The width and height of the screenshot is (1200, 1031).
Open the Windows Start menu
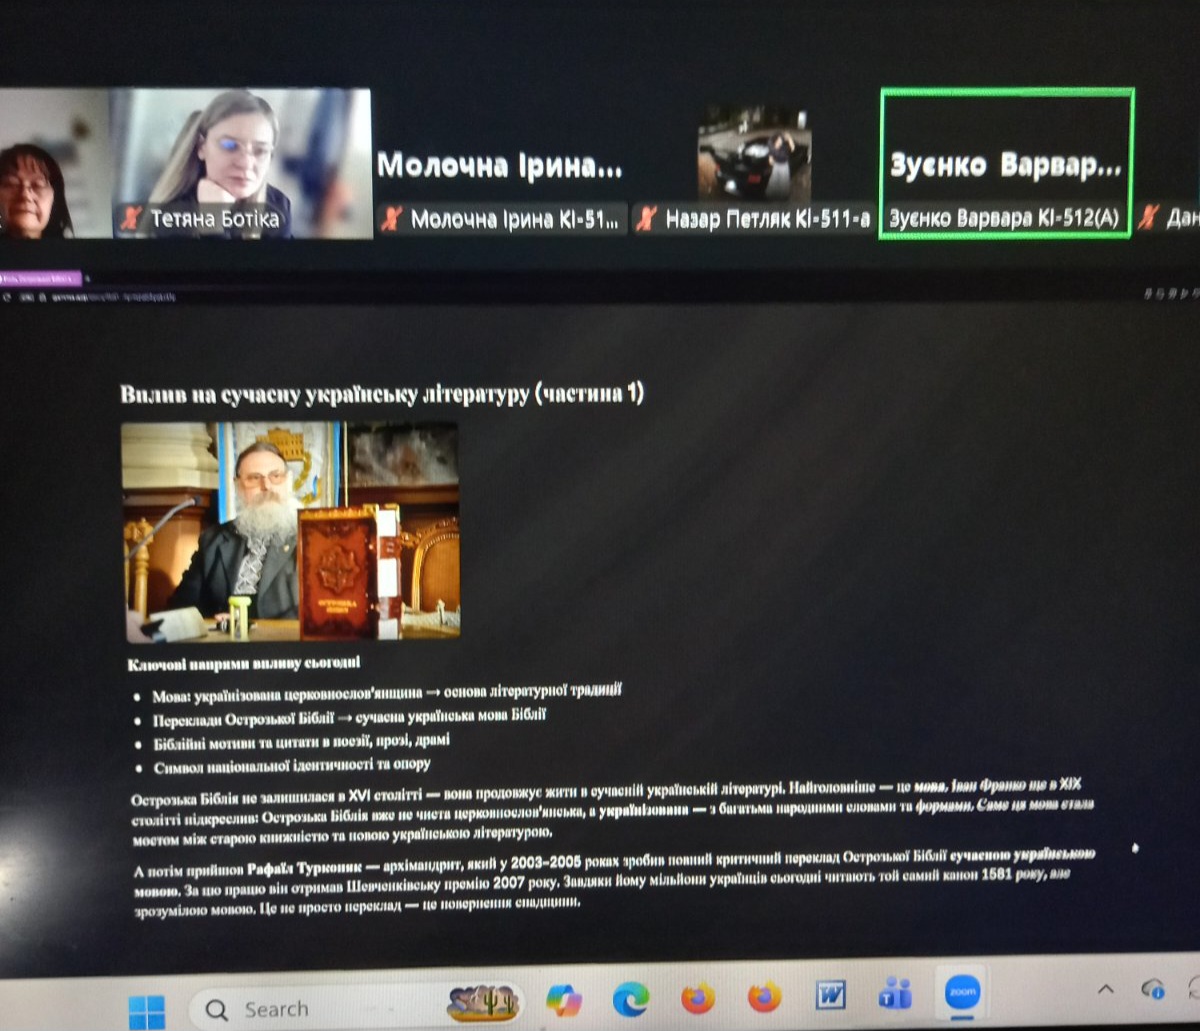tap(147, 1010)
